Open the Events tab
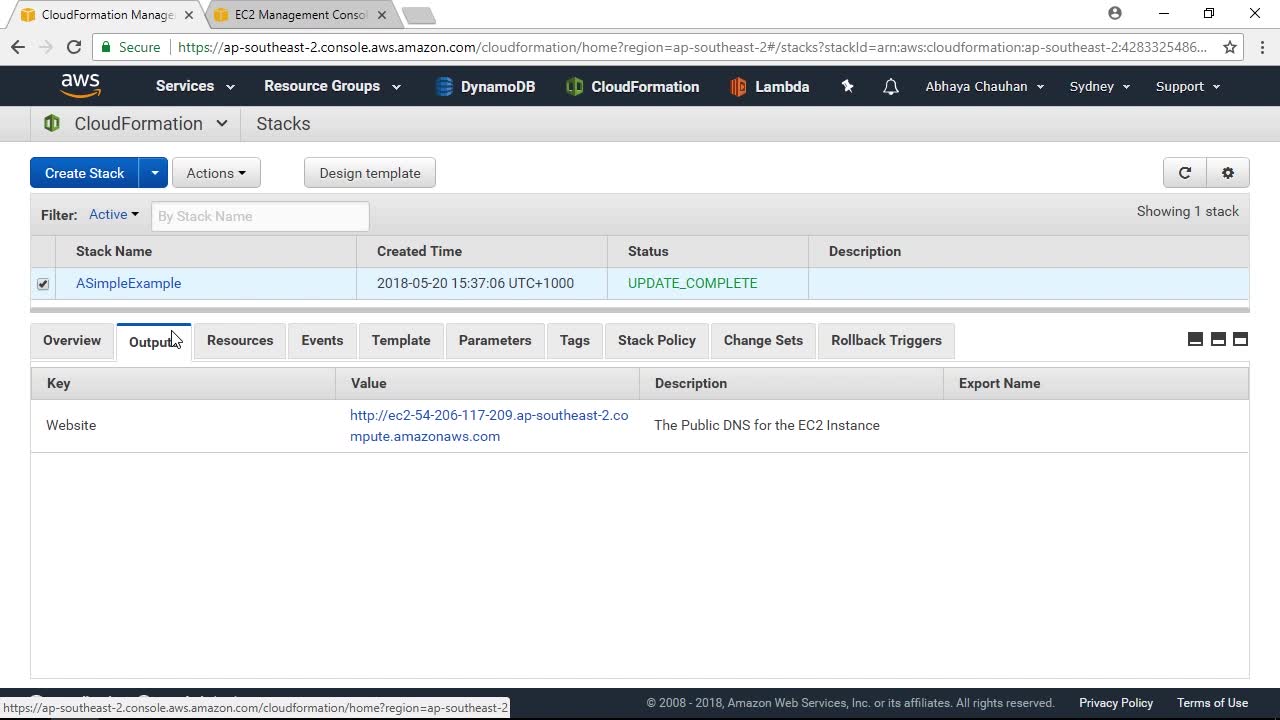 coord(322,340)
